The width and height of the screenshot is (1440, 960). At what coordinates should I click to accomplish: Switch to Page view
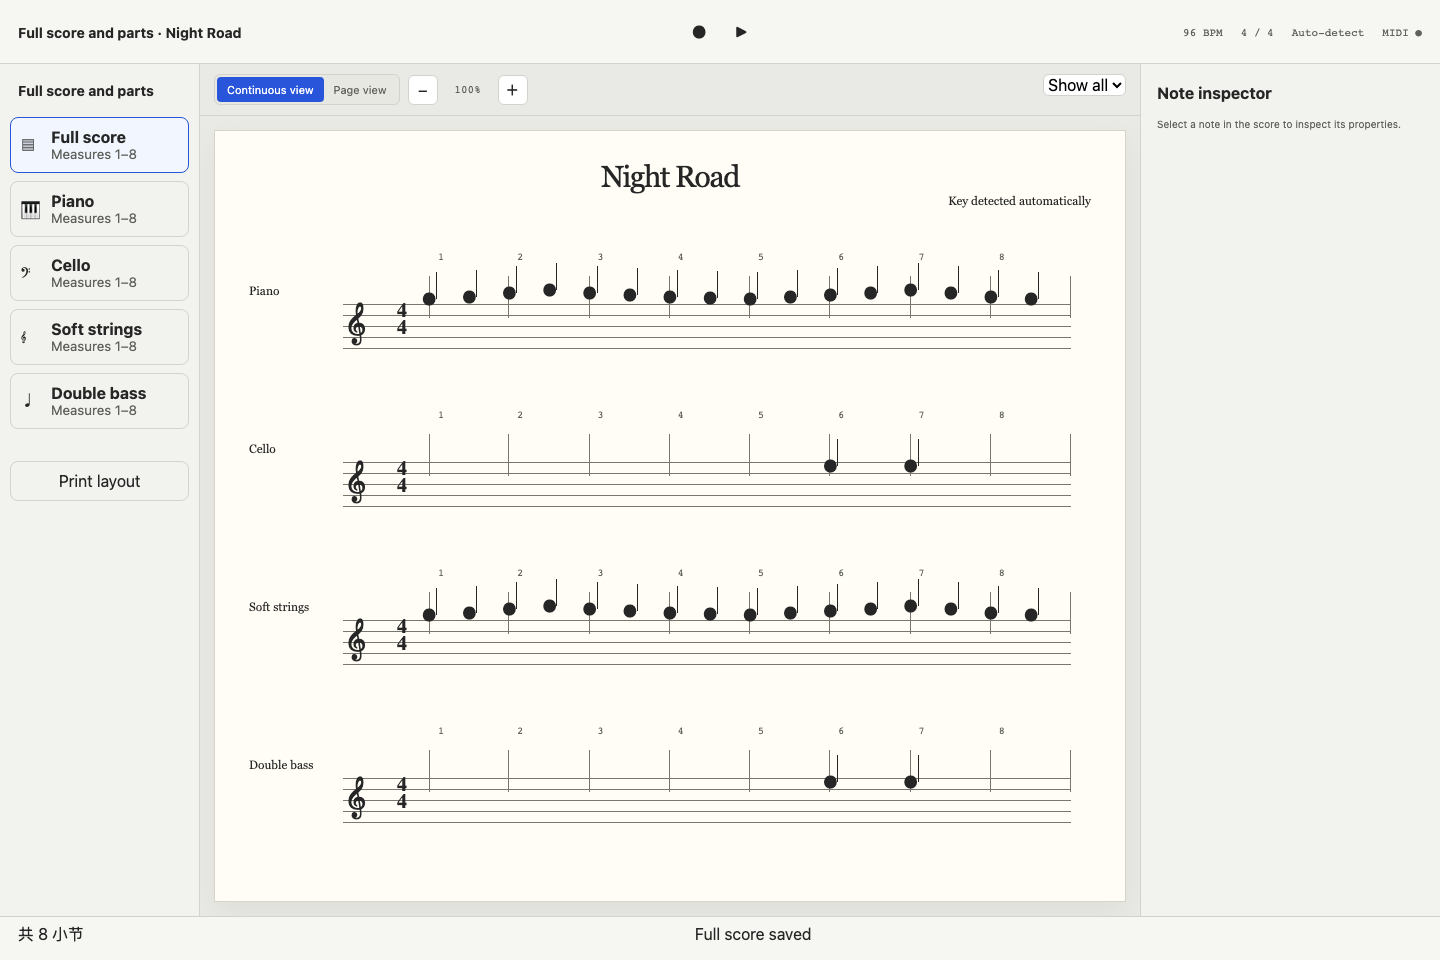(360, 90)
